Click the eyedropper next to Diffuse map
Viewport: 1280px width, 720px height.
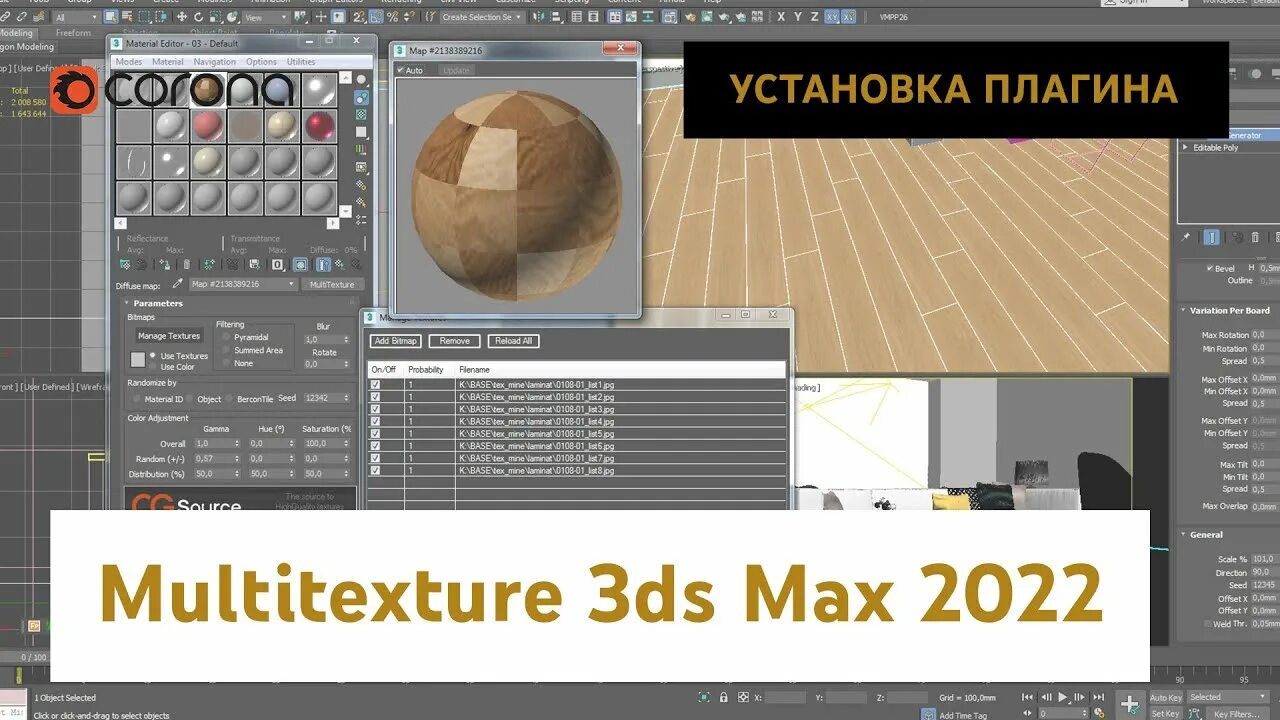[178, 284]
